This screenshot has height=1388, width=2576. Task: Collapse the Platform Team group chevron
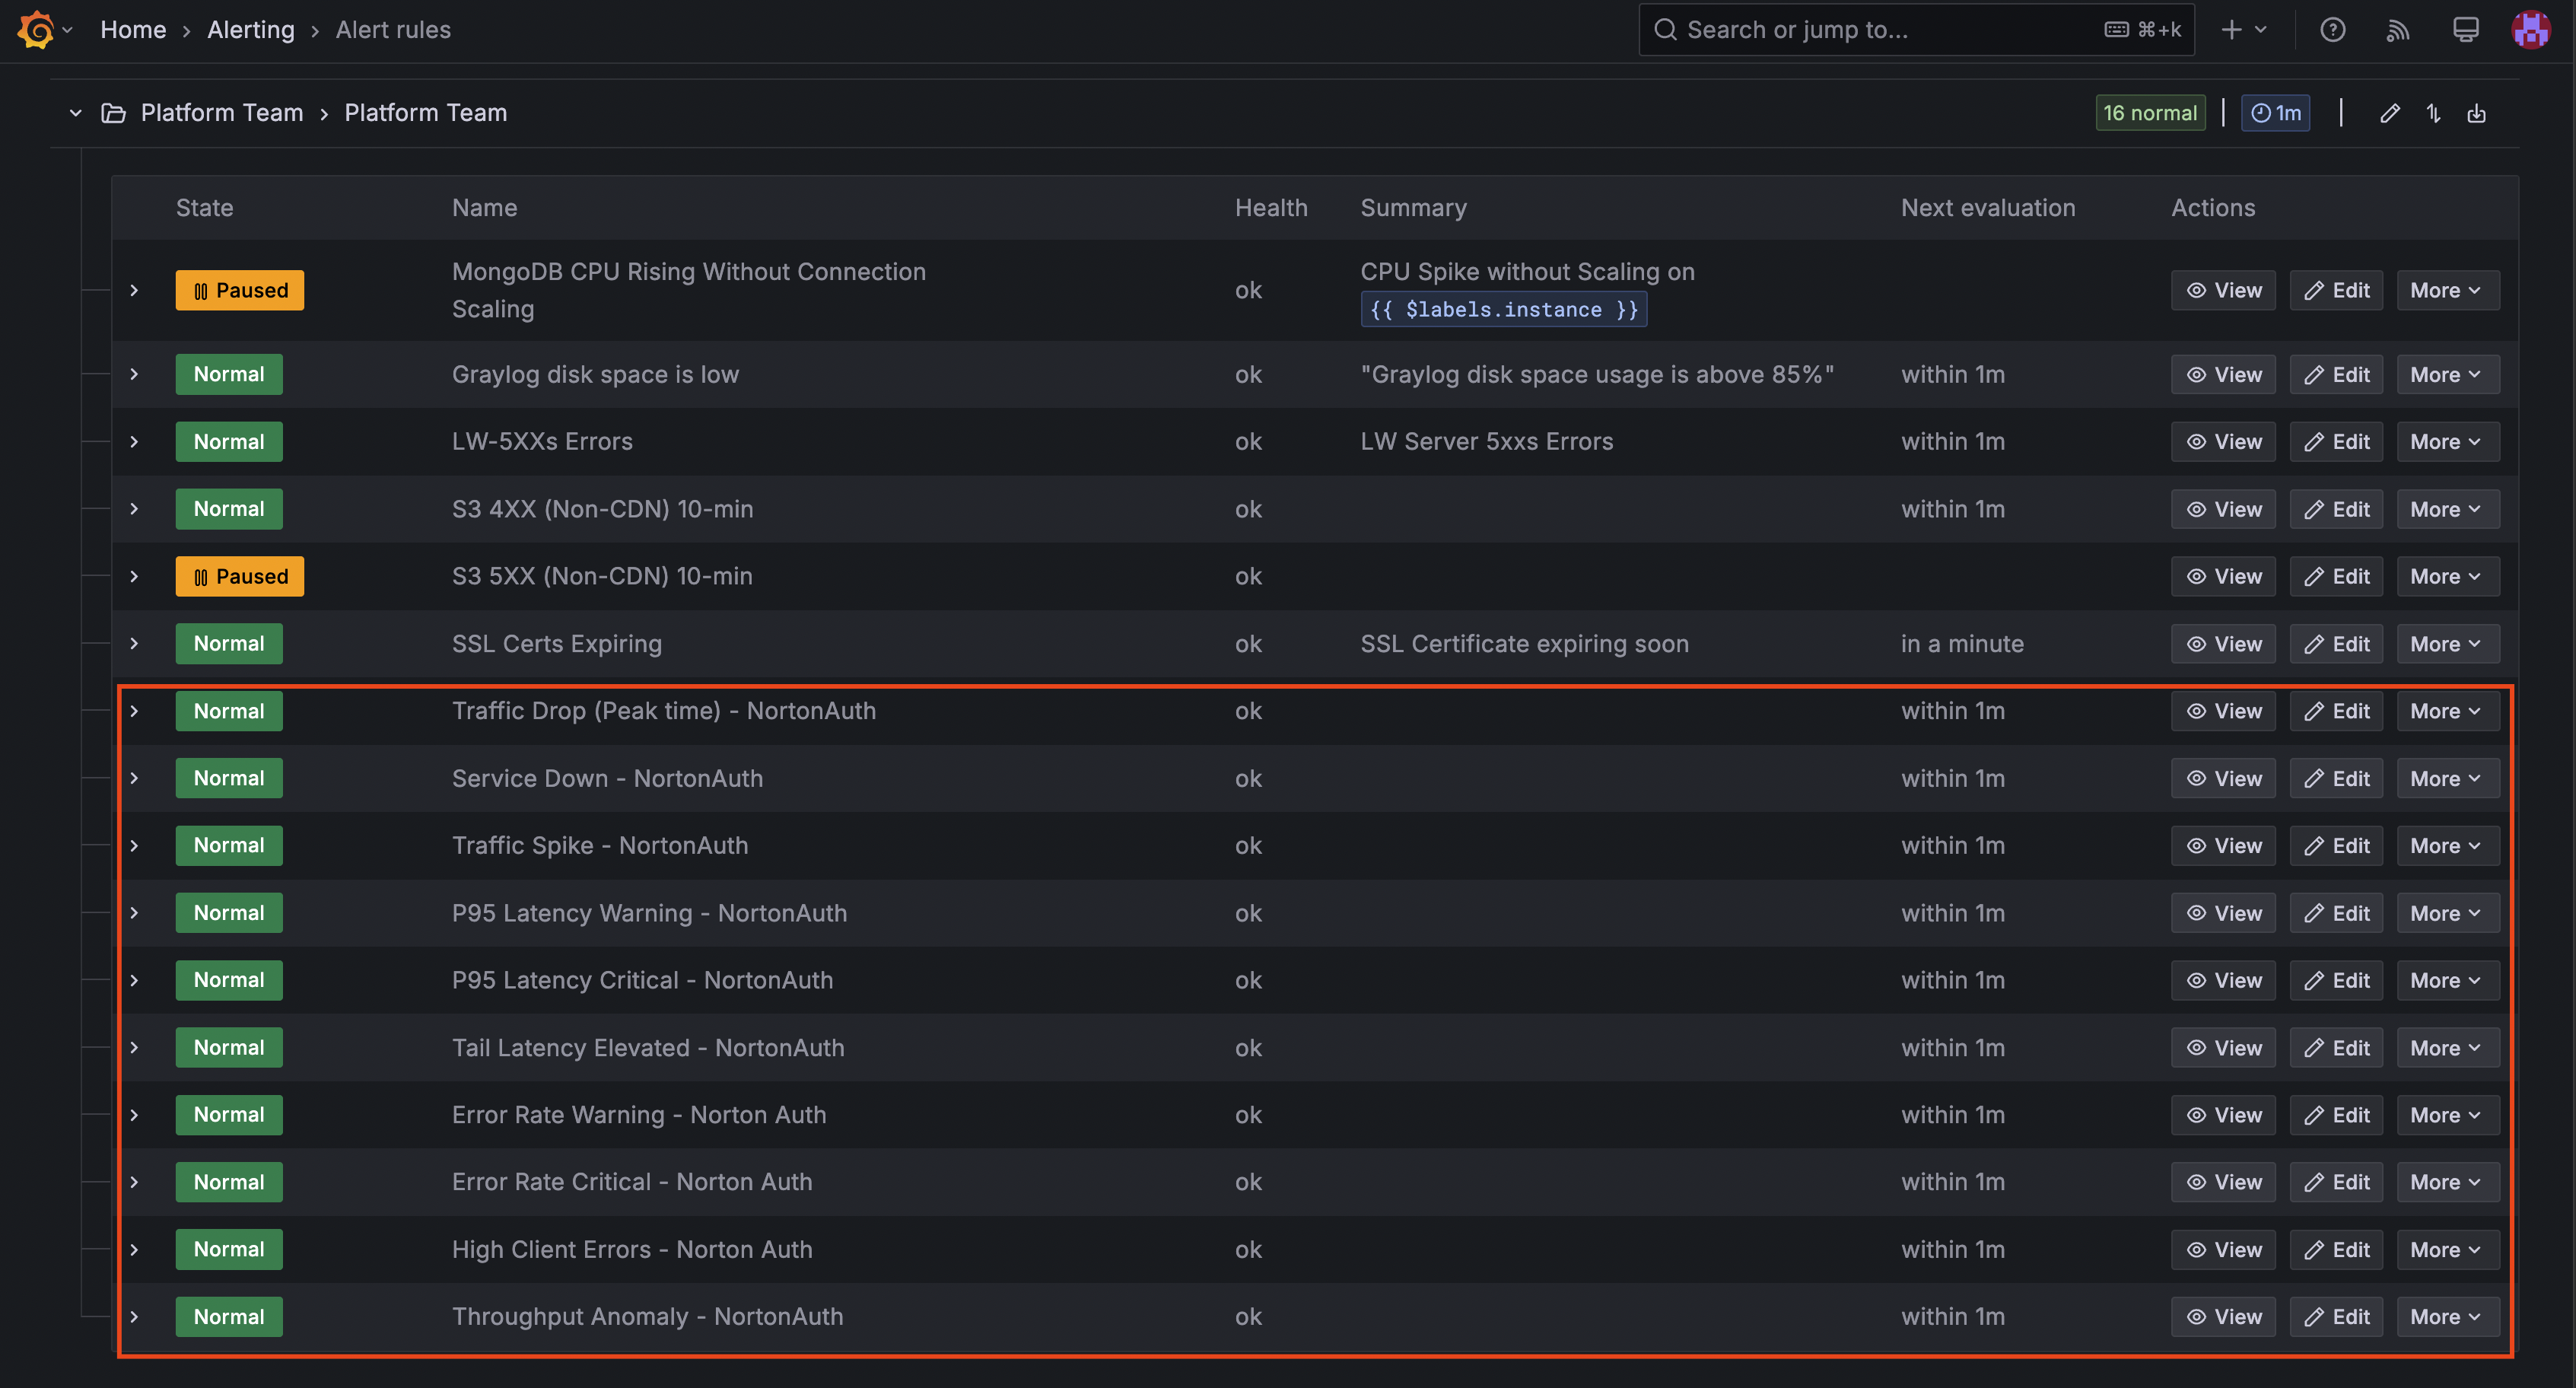(75, 113)
